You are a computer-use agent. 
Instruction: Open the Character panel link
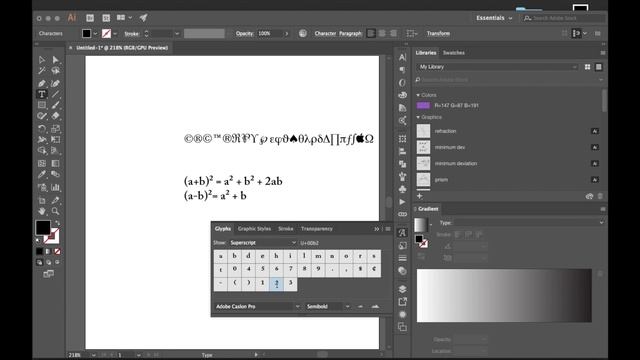(325, 33)
